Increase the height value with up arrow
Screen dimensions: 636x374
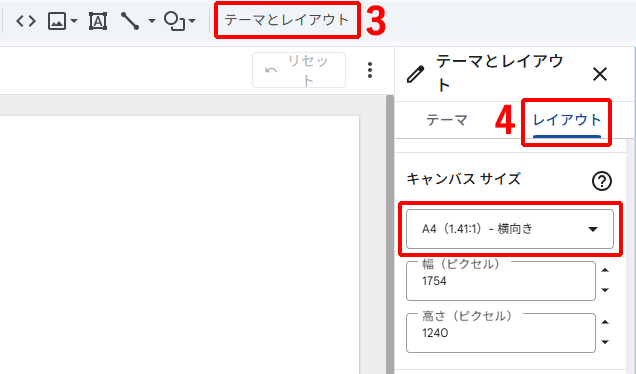(605, 322)
